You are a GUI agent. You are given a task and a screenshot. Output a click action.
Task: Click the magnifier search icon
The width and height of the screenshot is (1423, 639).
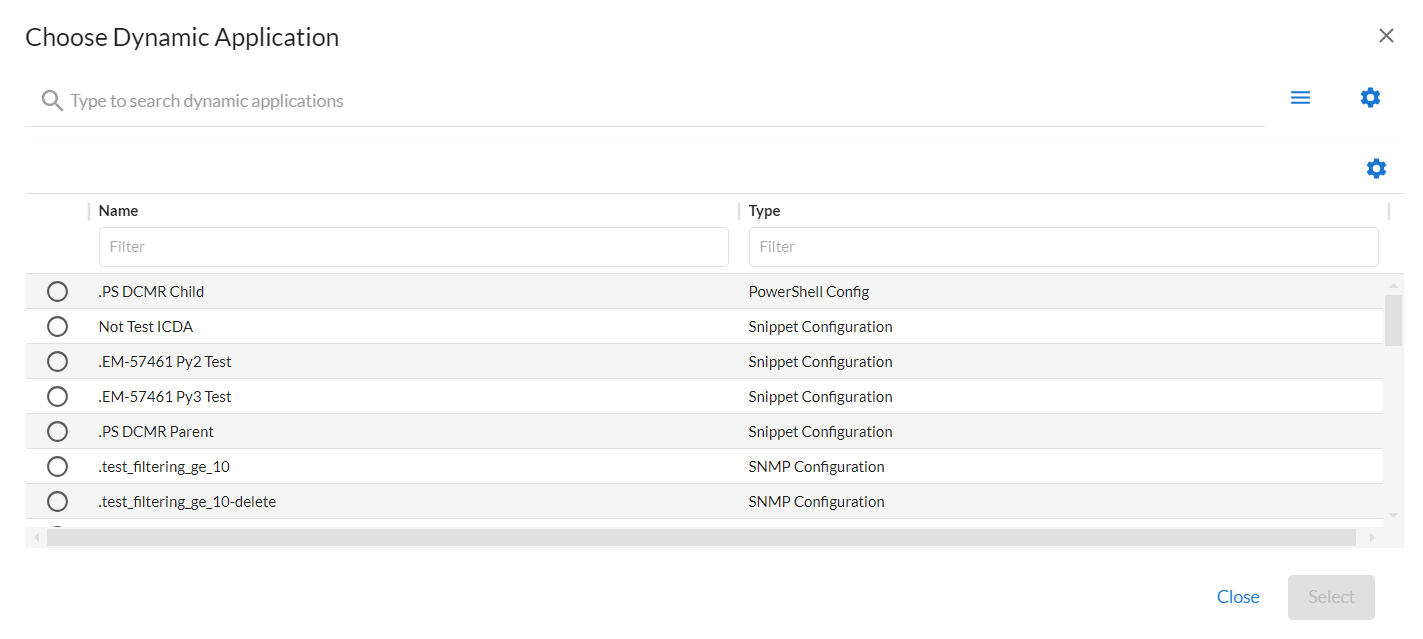(x=52, y=100)
